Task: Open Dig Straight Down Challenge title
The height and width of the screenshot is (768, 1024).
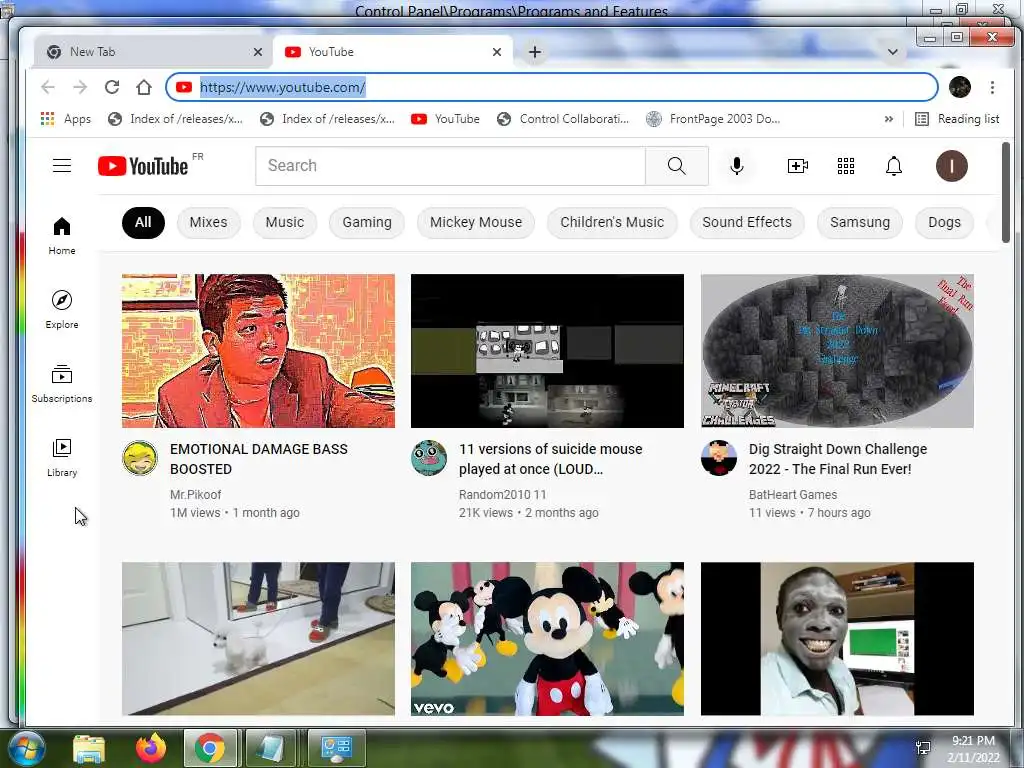Action: 838,459
